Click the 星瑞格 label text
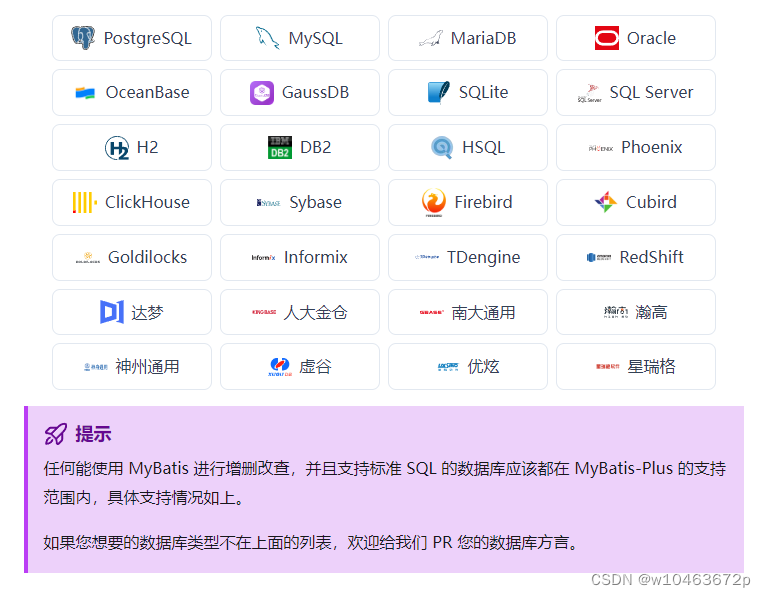This screenshot has width=766, height=597. click(x=652, y=366)
